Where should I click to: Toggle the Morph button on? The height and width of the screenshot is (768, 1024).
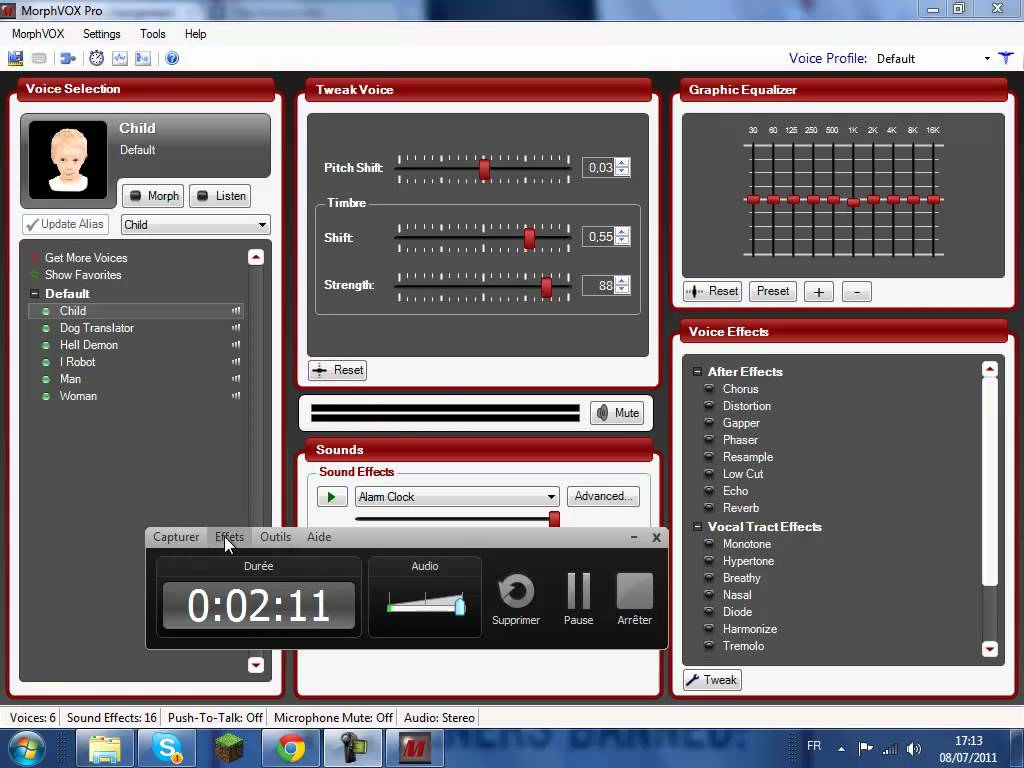coord(153,196)
